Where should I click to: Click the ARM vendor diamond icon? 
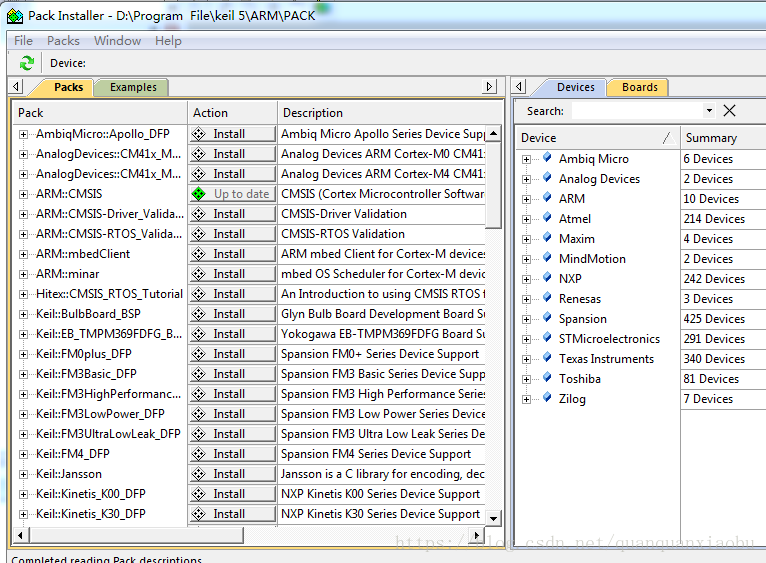[547, 198]
